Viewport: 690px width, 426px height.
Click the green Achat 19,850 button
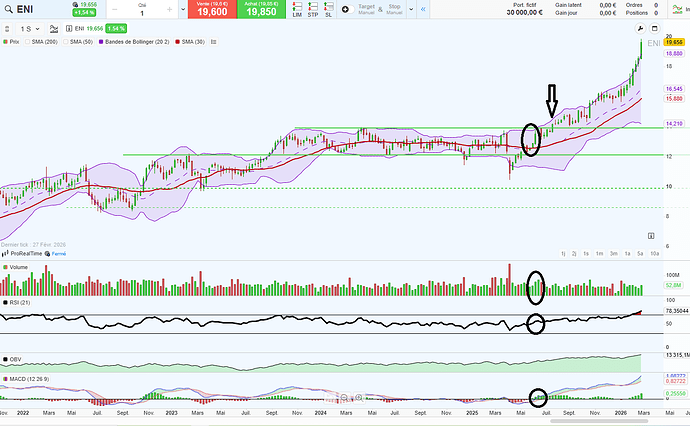(261, 11)
